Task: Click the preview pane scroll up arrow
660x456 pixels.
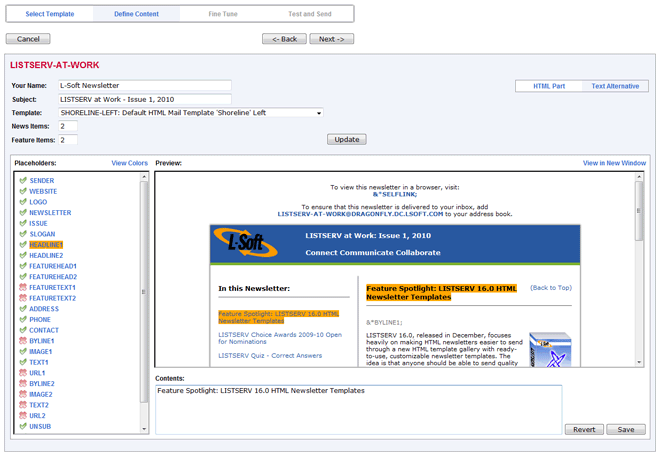Action: point(639,177)
